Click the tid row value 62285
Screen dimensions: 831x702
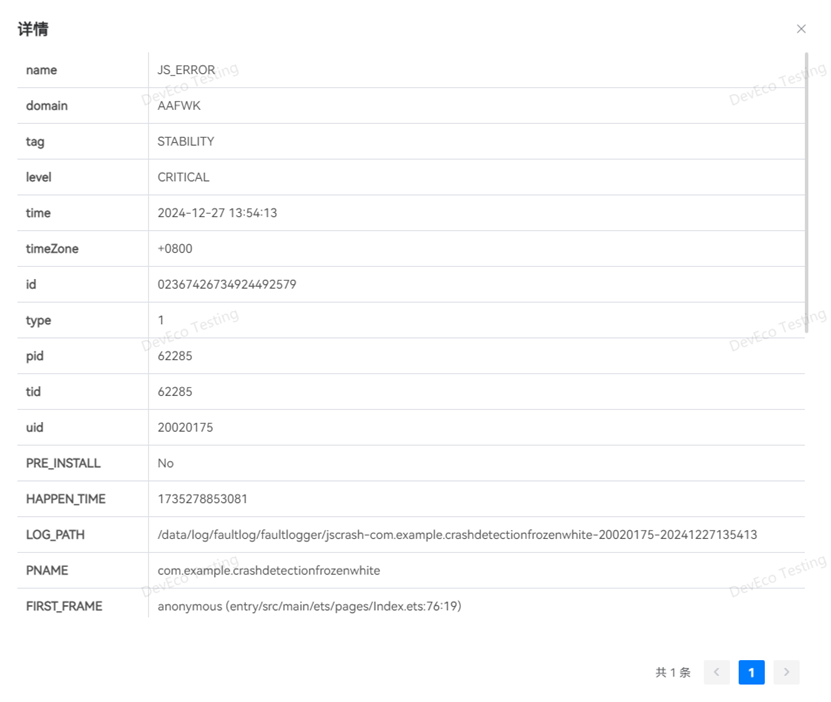click(x=175, y=392)
